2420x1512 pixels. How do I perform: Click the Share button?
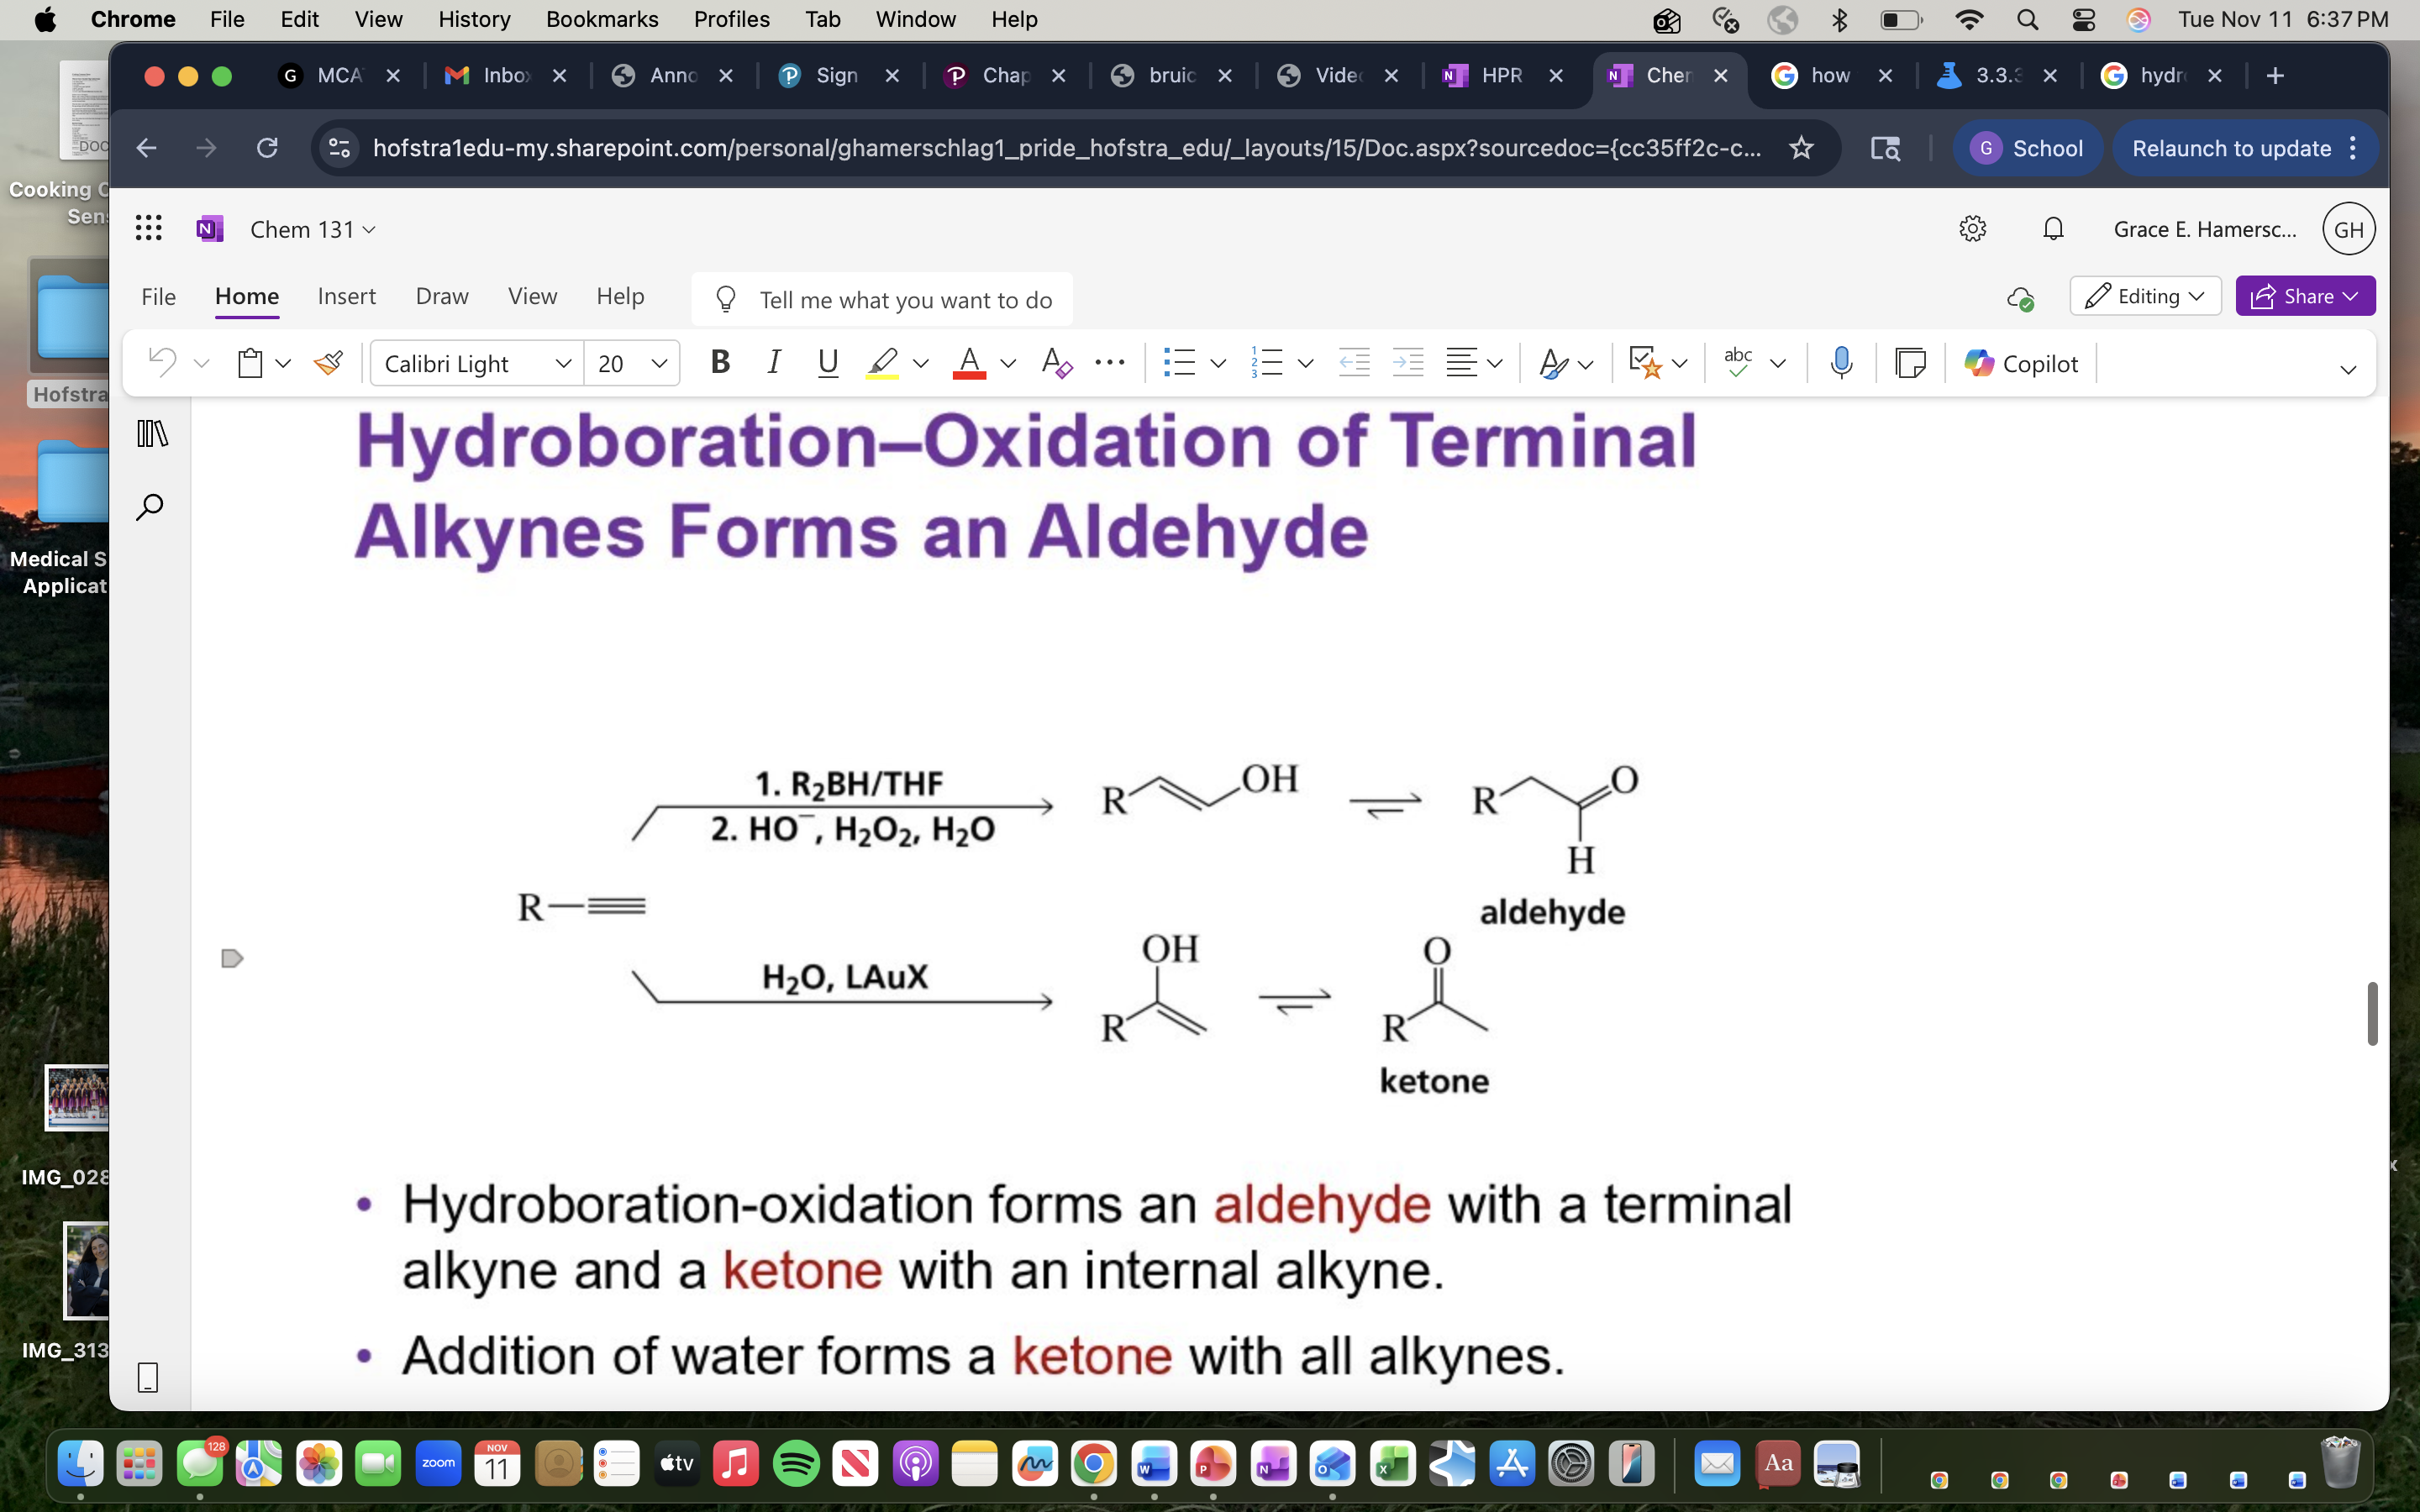2303,296
